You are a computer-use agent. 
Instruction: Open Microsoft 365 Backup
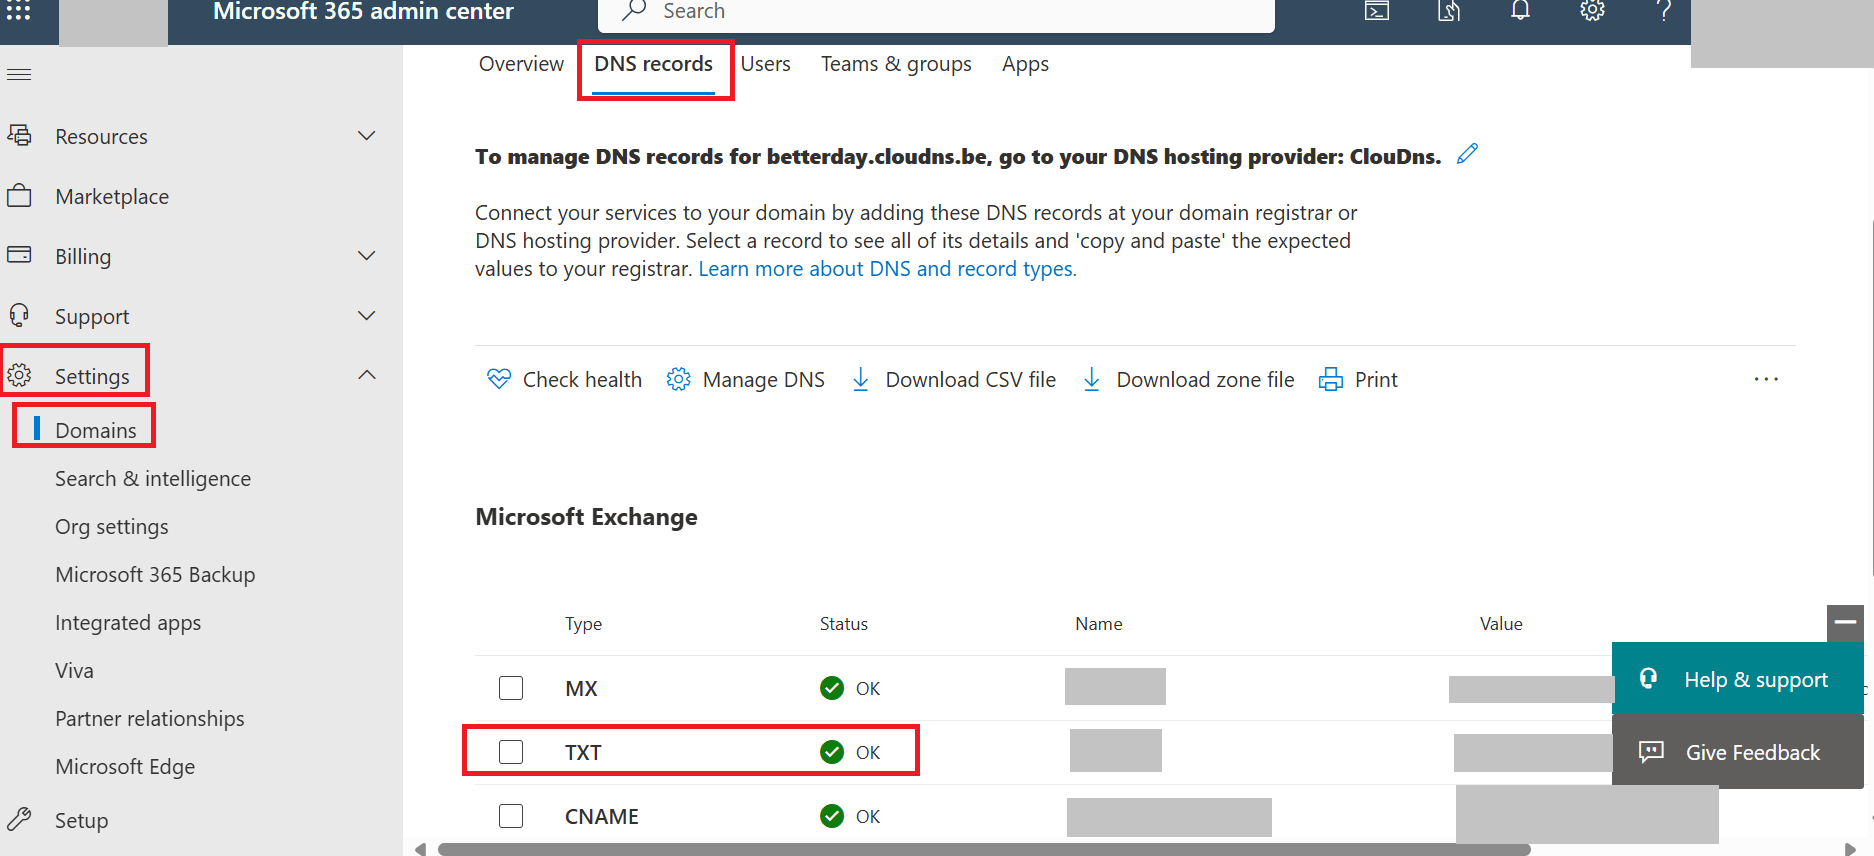[155, 575]
